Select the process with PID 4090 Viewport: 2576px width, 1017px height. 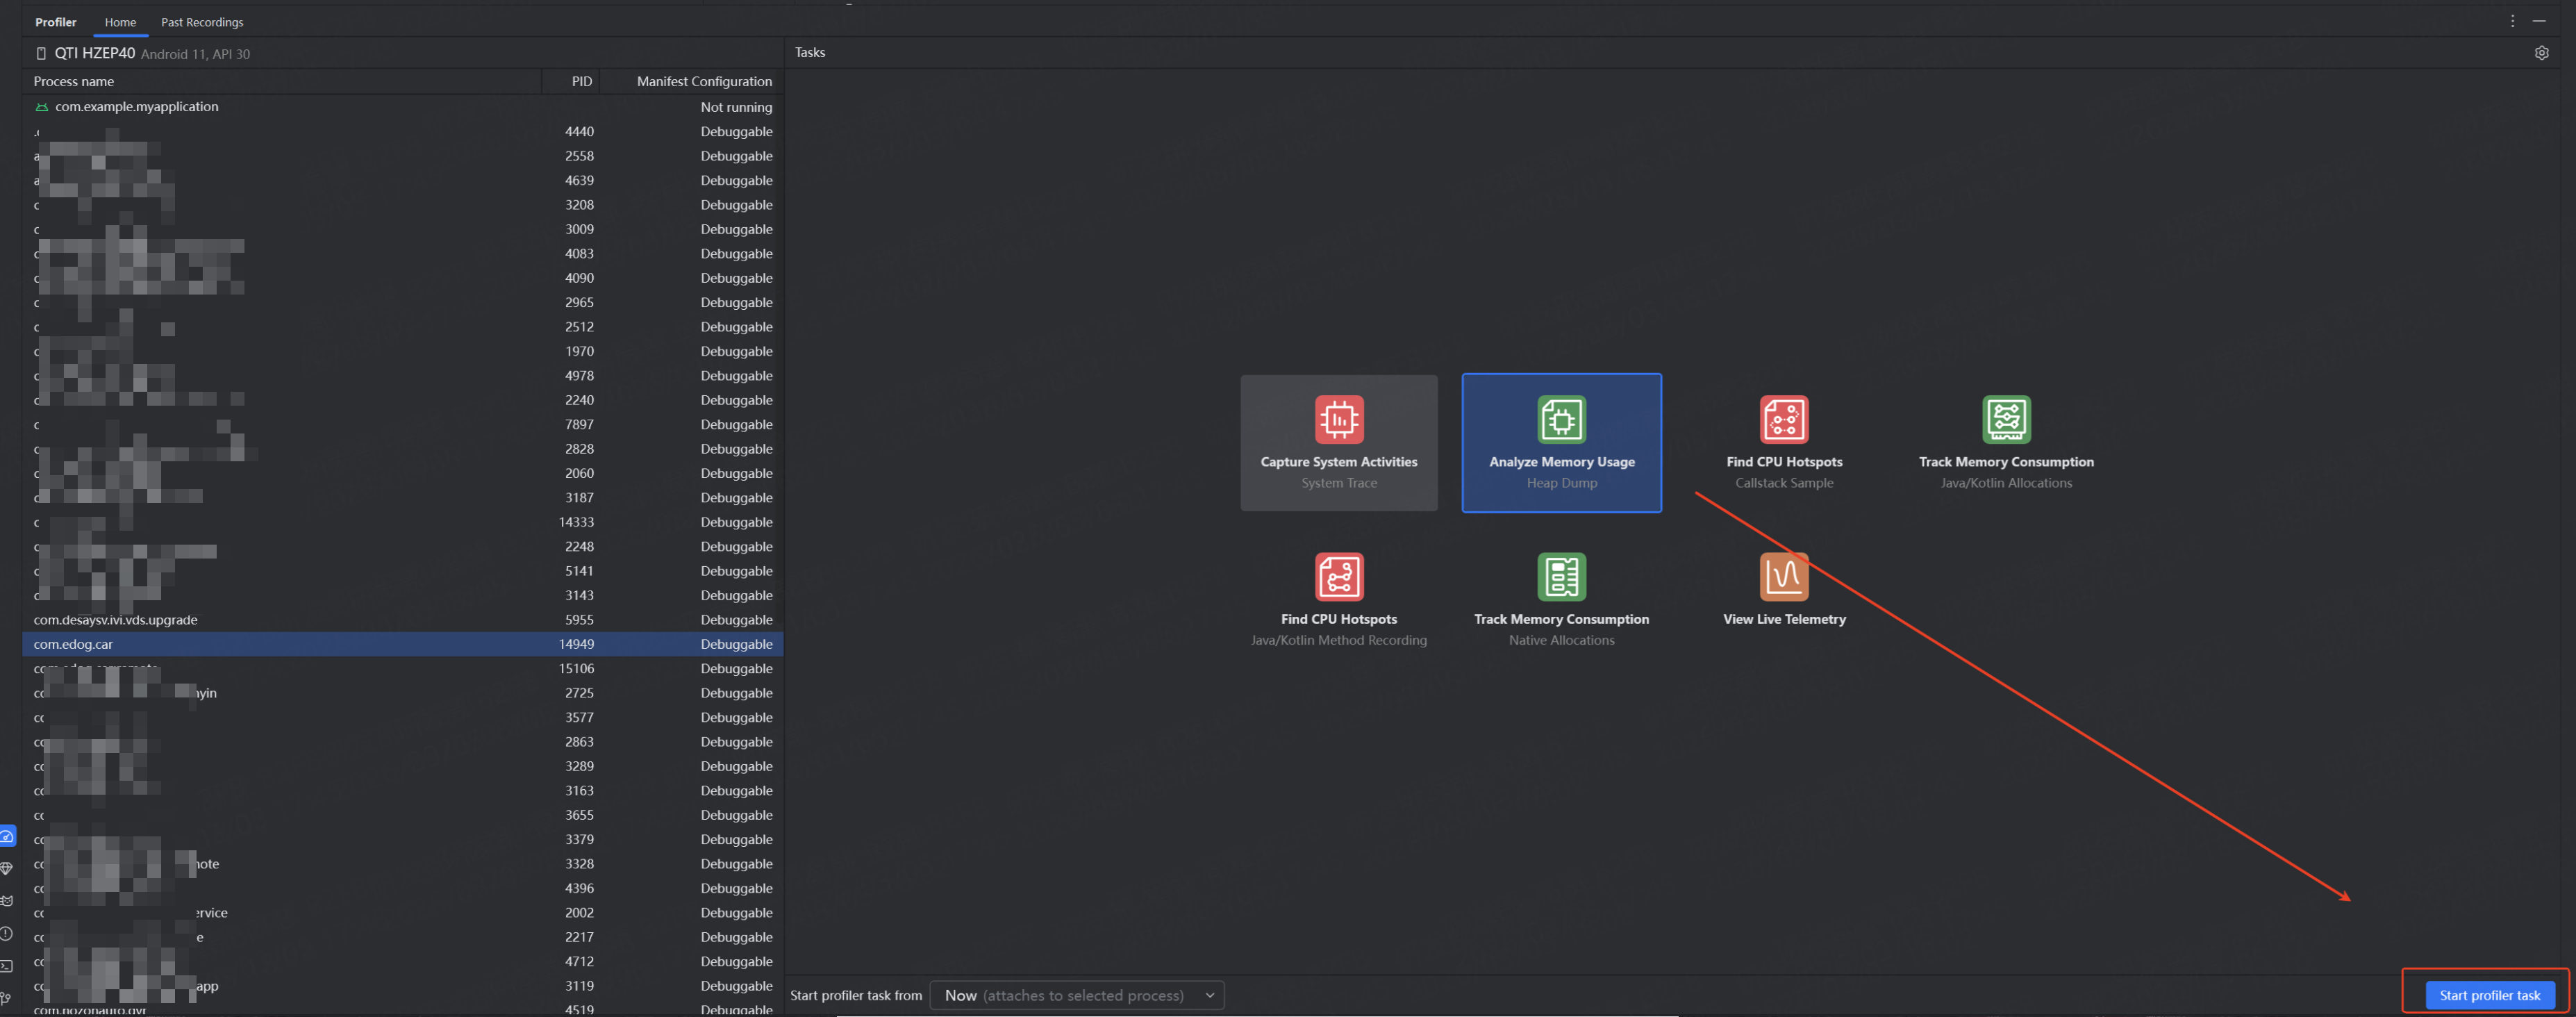(403, 278)
